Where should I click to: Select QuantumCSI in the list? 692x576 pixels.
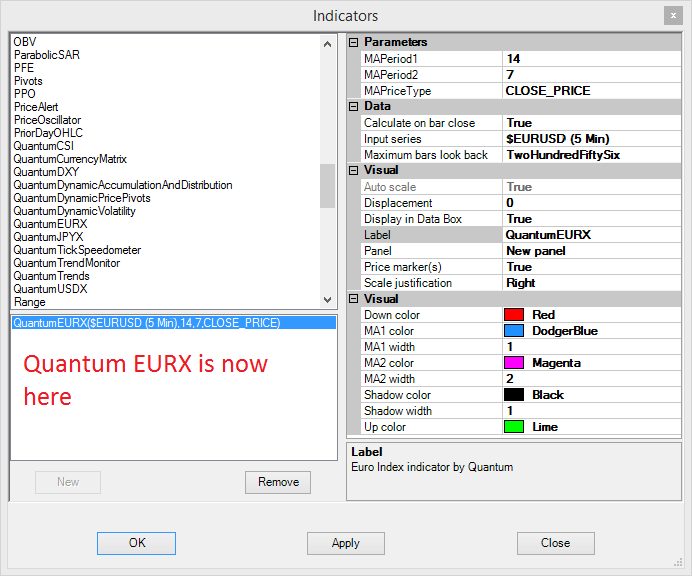tap(43, 146)
